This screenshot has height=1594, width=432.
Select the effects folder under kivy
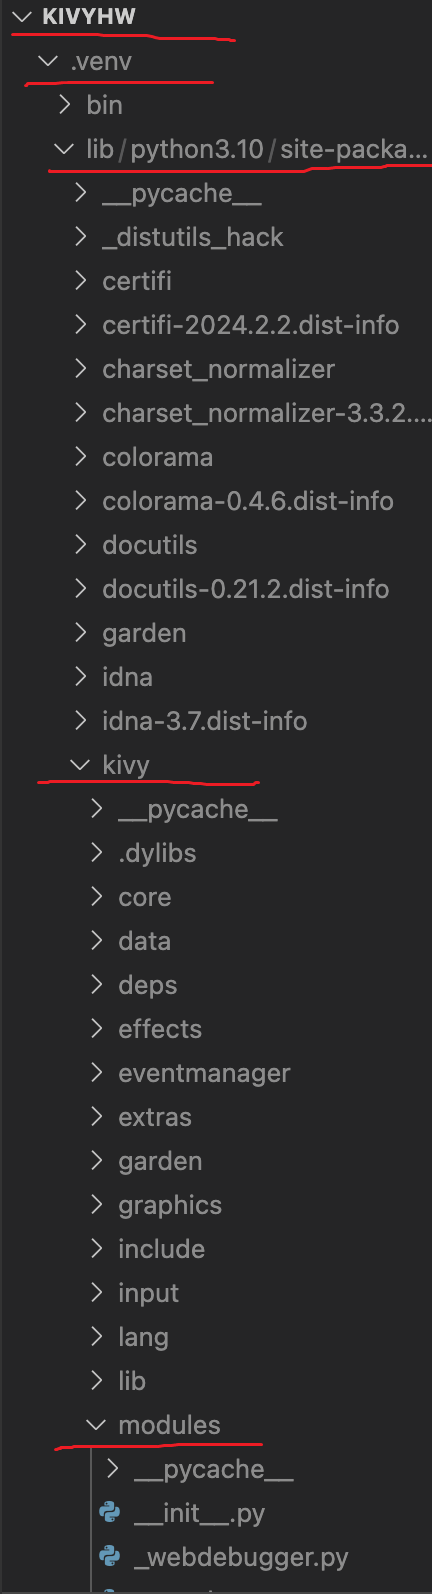[x=160, y=1029]
